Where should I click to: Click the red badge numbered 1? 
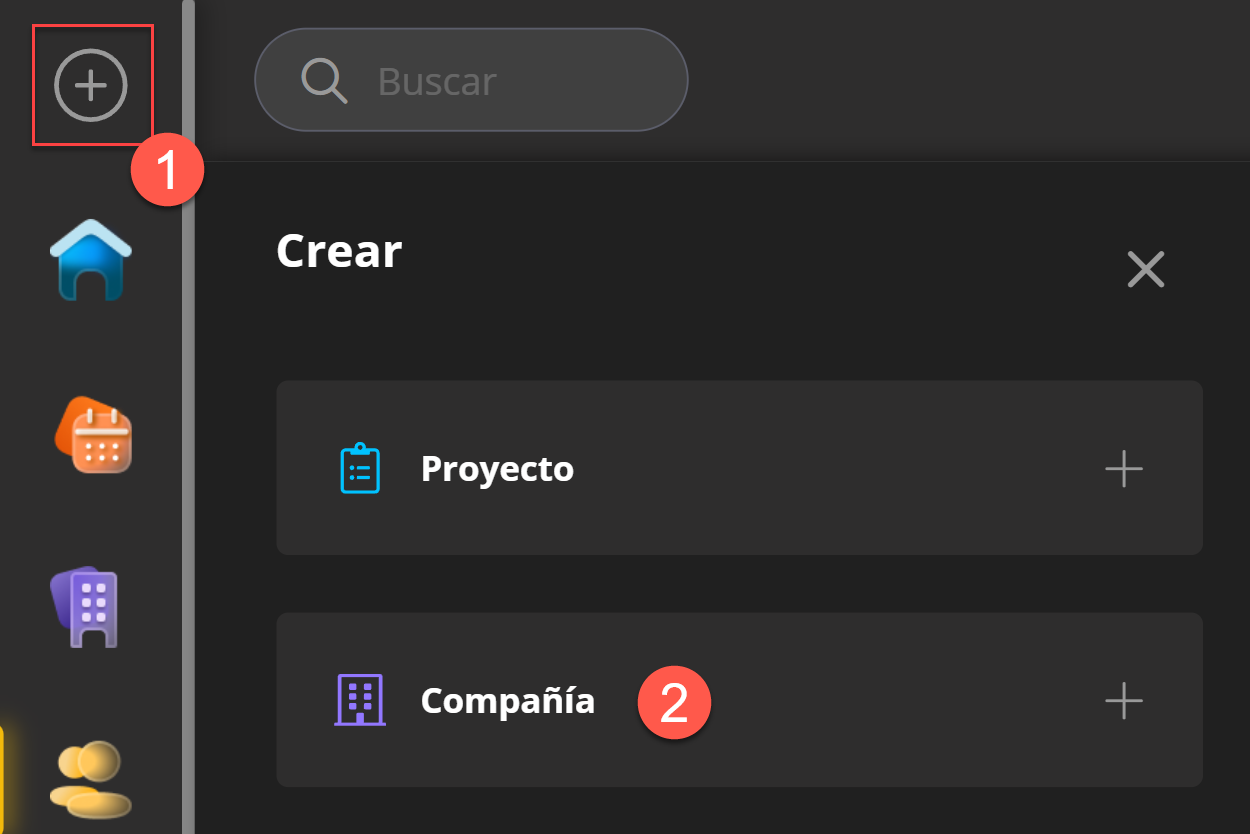pos(167,170)
